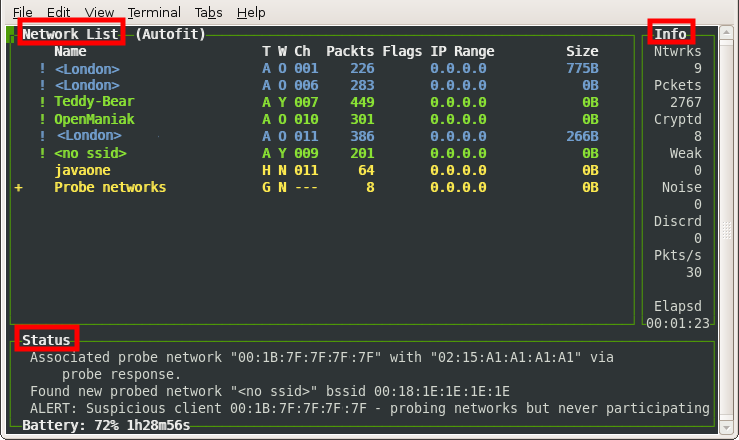
Task: Open the Edit menu
Action: [58, 12]
